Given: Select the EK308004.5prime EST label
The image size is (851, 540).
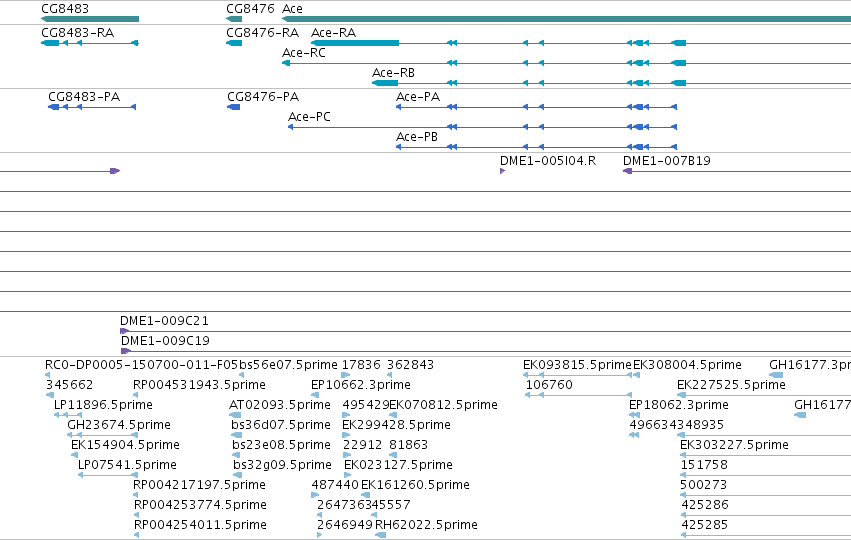Looking at the screenshot, I should (x=687, y=365).
